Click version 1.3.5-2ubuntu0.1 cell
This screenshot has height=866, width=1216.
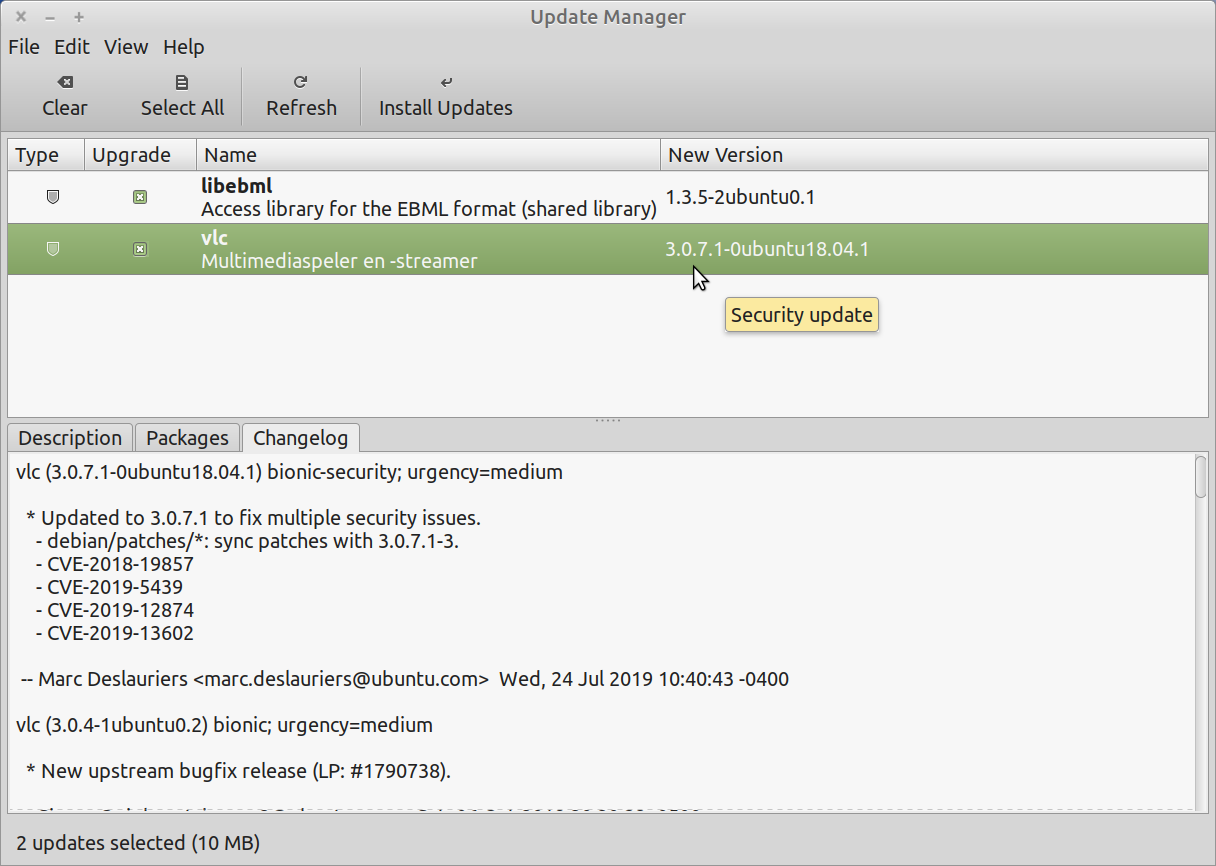(740, 197)
